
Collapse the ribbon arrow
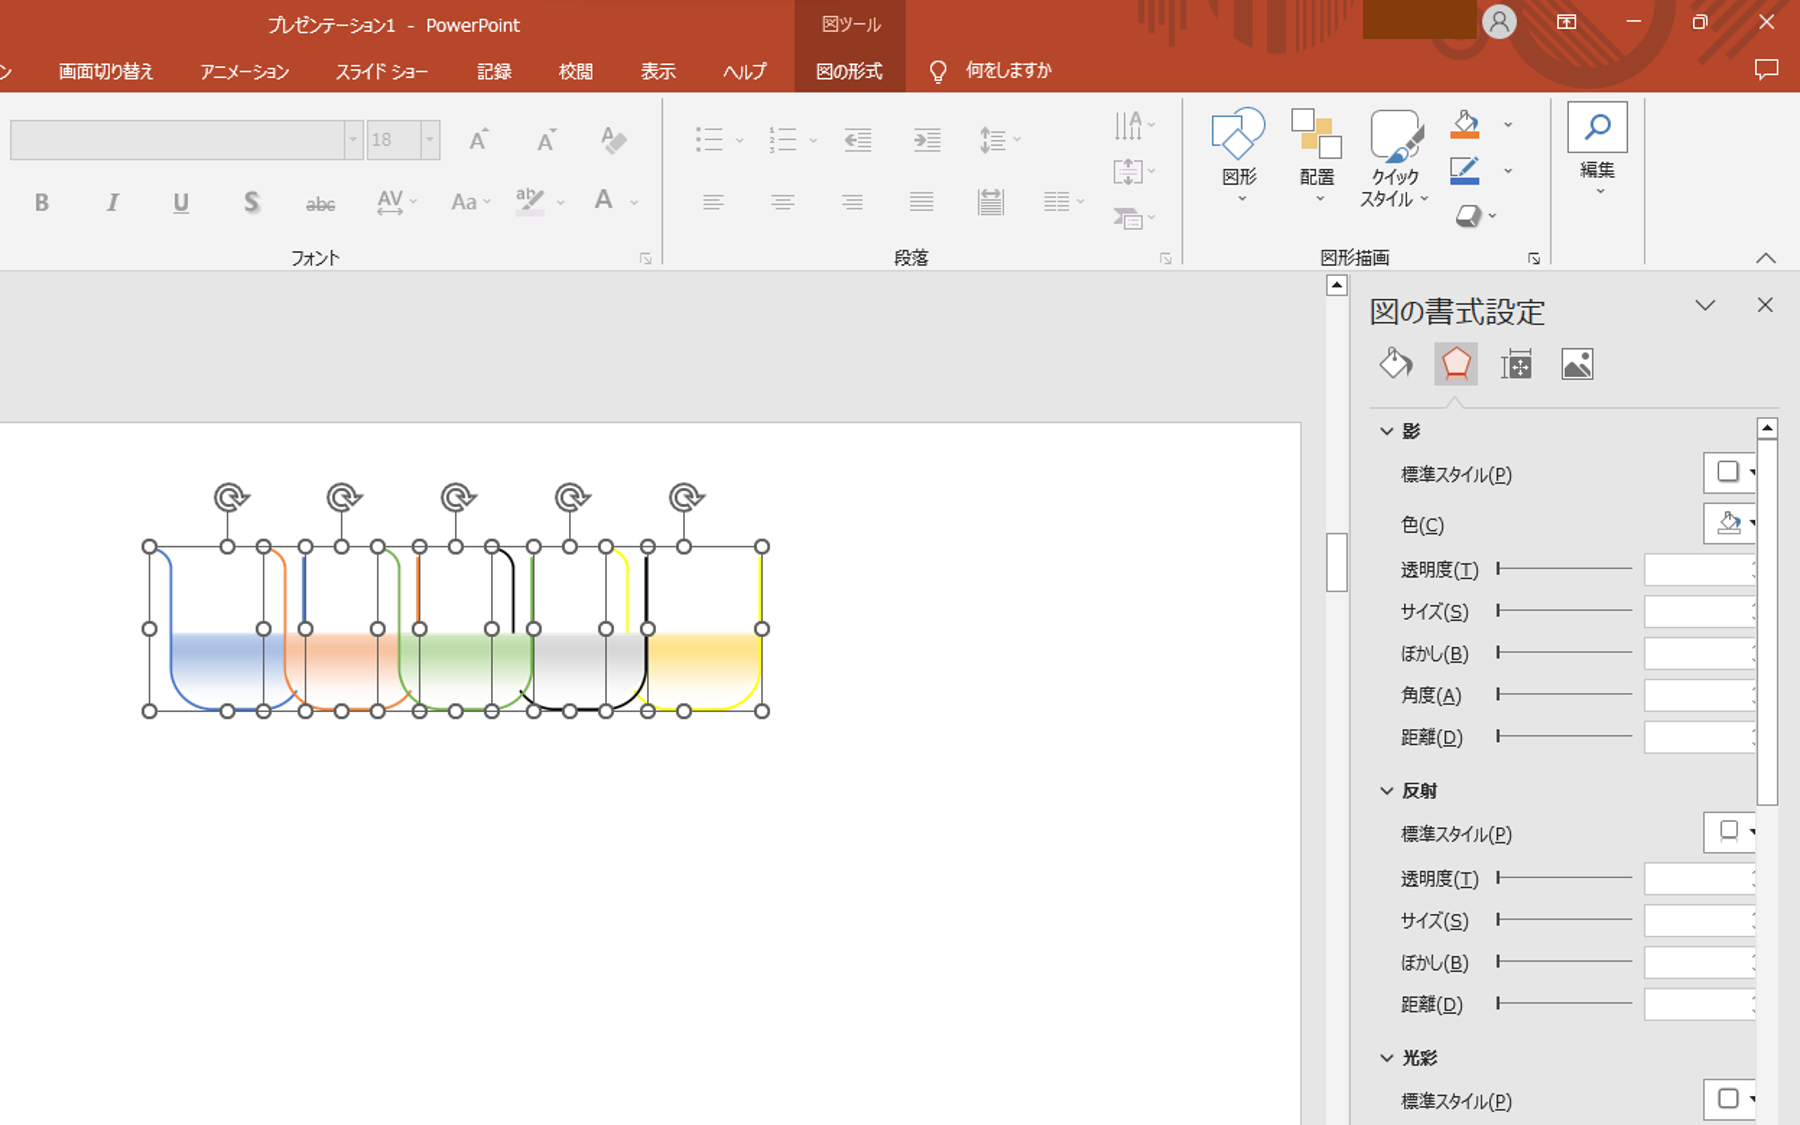pyautogui.click(x=1766, y=258)
